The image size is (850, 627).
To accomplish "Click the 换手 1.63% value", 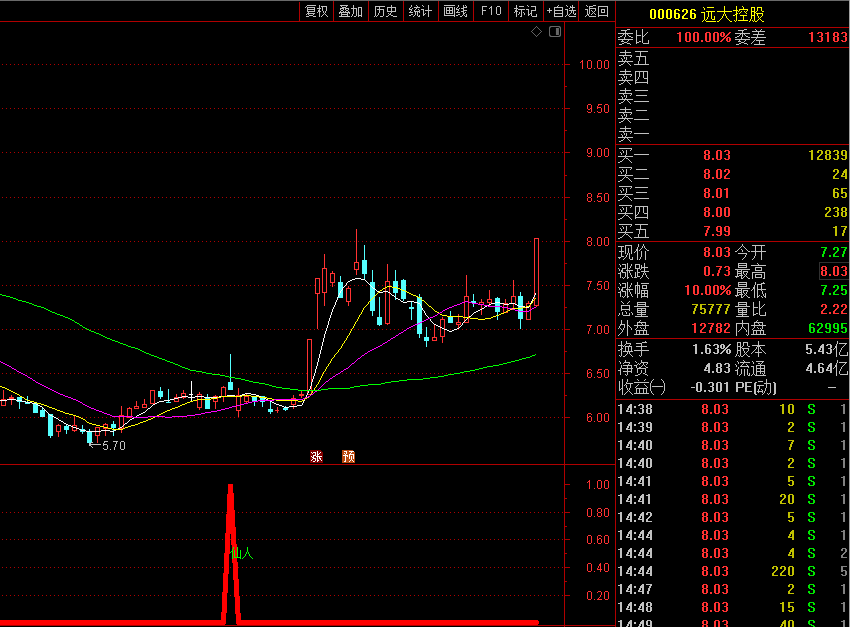I will coord(712,350).
